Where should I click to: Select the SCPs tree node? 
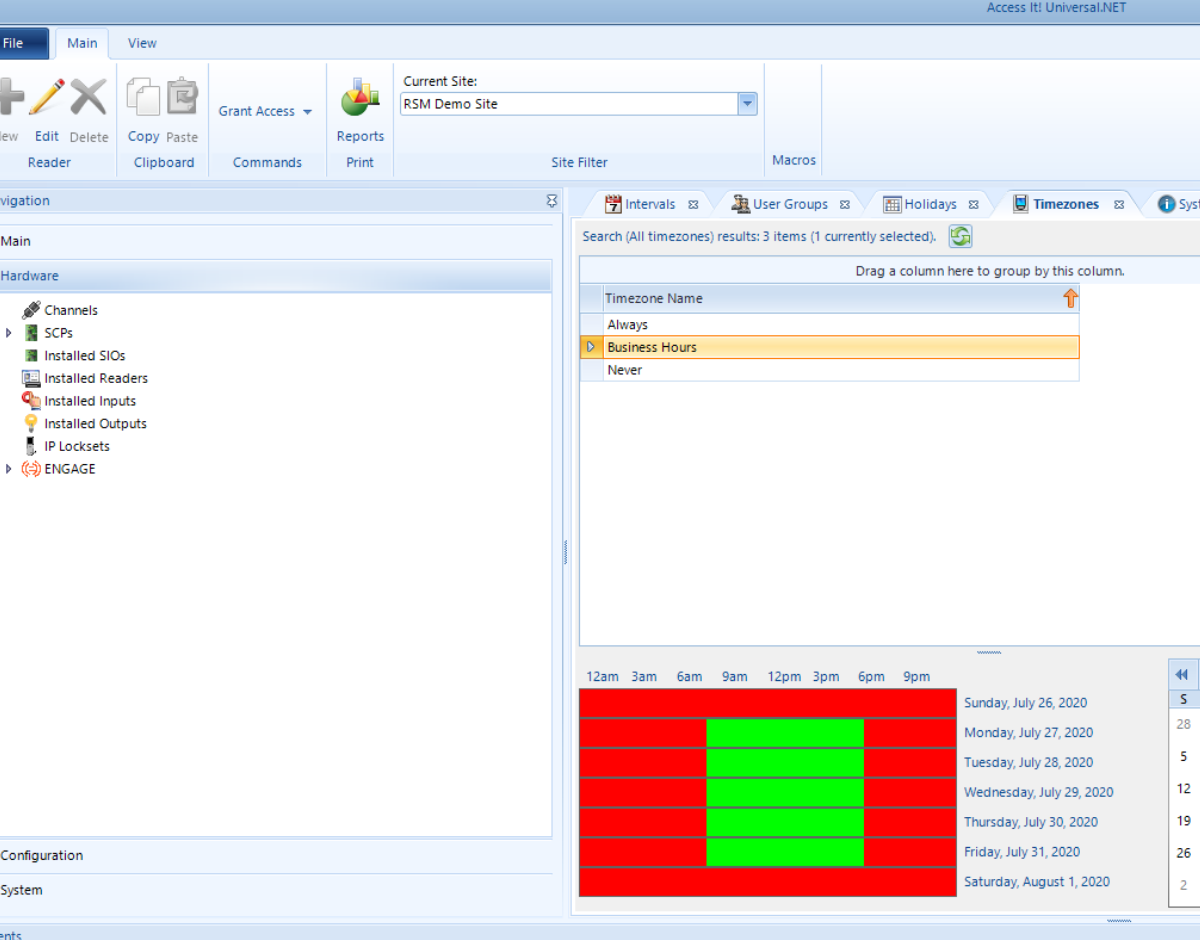[x=58, y=333]
